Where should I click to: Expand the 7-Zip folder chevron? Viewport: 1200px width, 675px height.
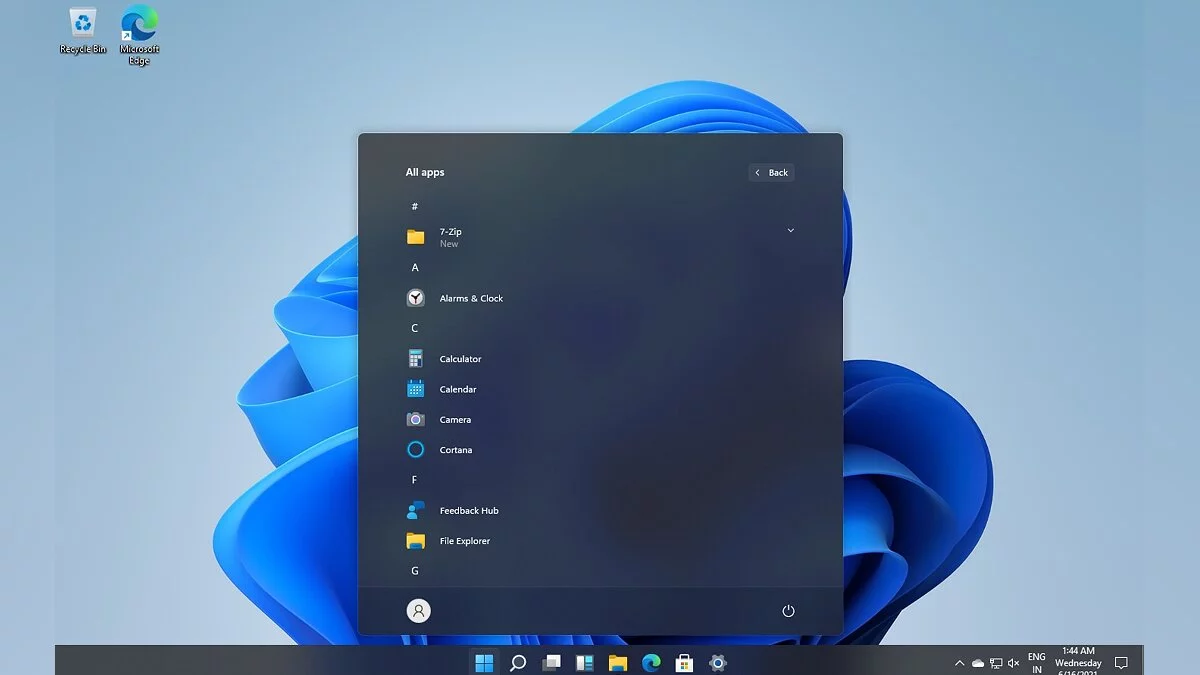(x=790, y=231)
